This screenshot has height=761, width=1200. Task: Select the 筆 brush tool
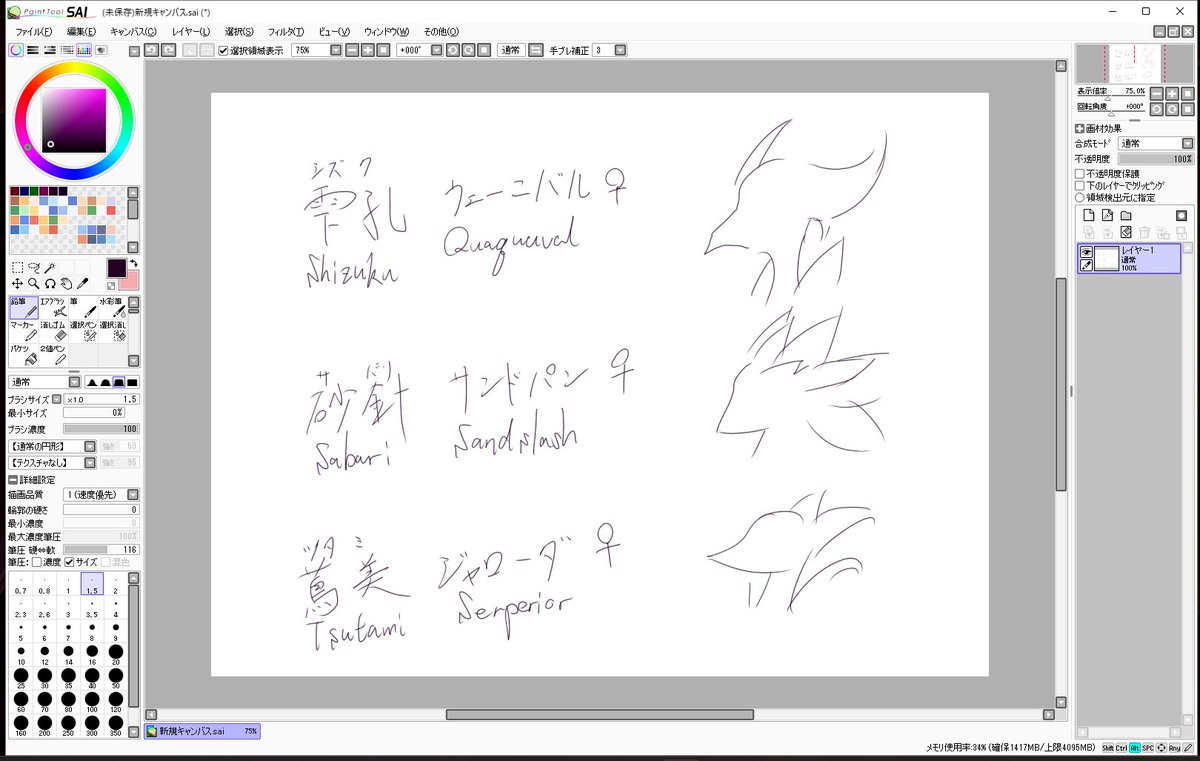click(x=84, y=307)
